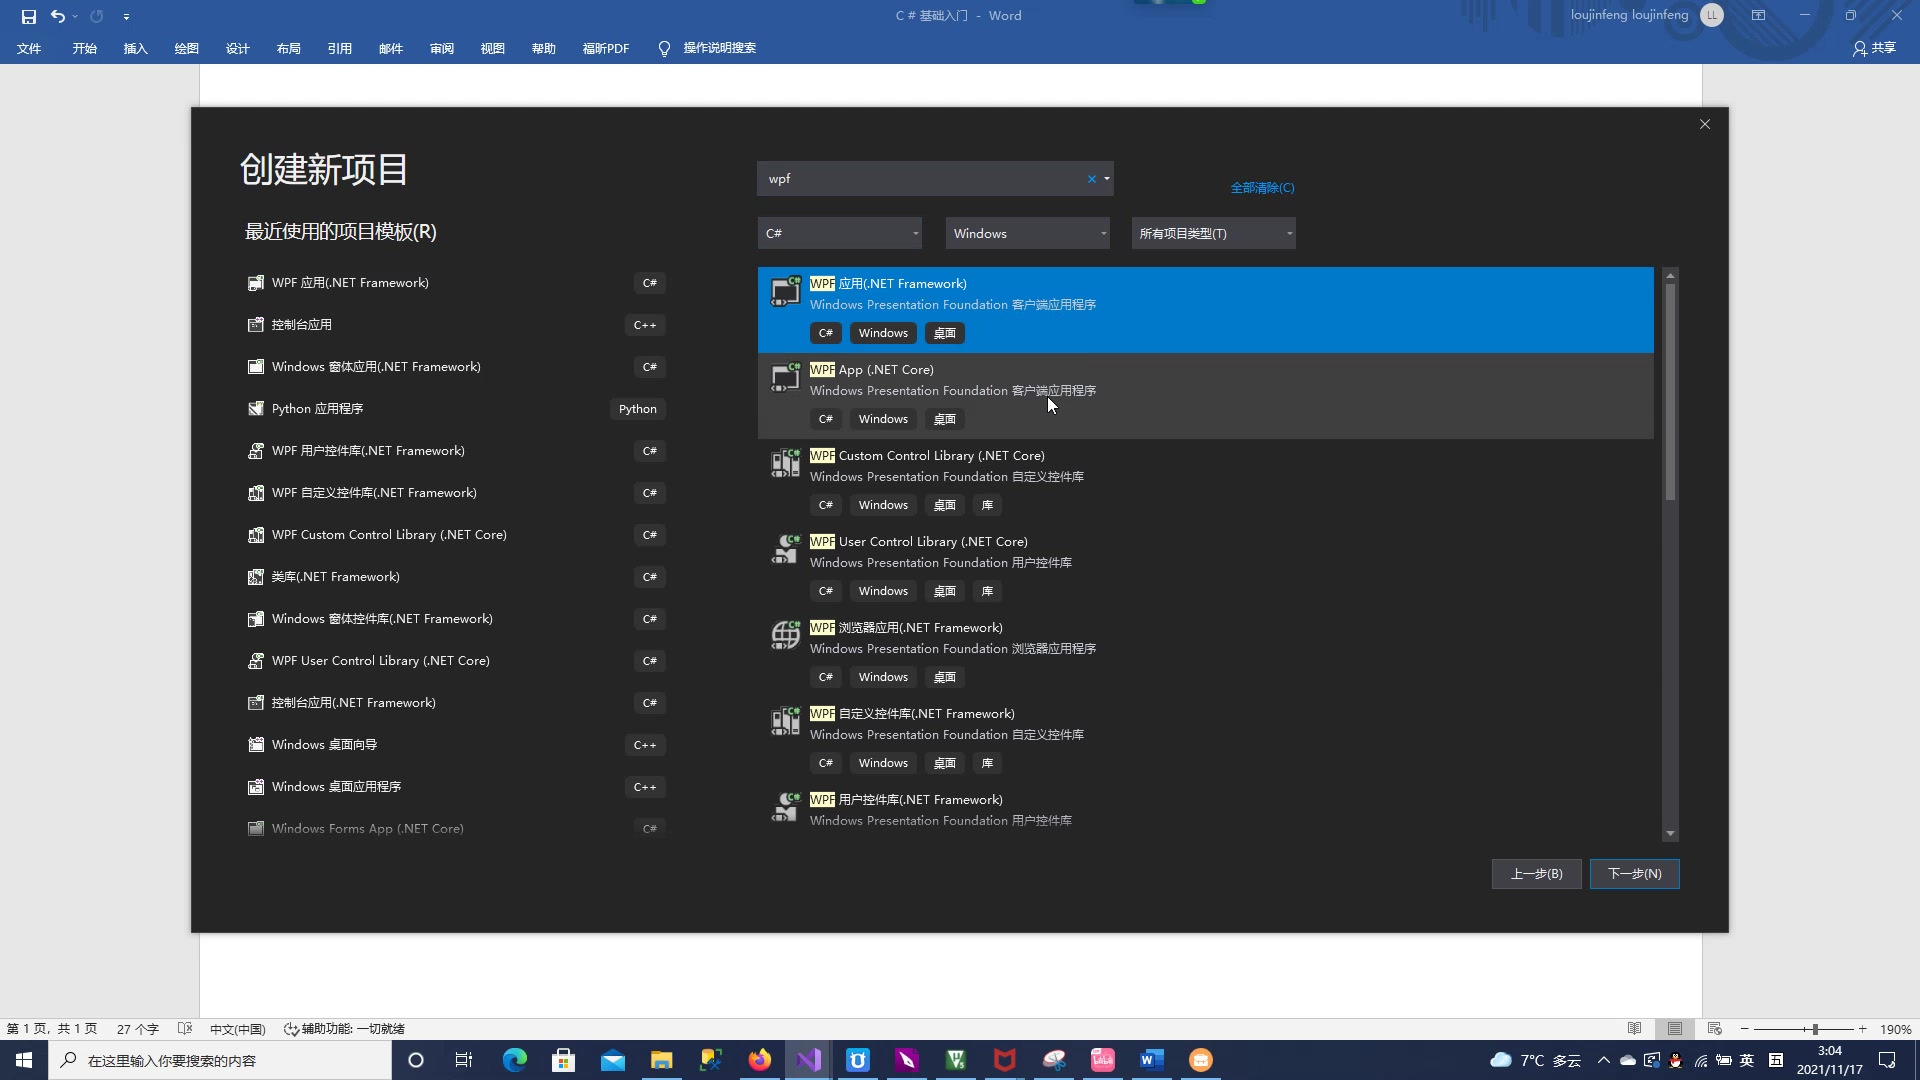Image resolution: width=1920 pixels, height=1080 pixels.
Task: Choose recent Windows 桌面应用程序 template
Action: [x=456, y=787]
